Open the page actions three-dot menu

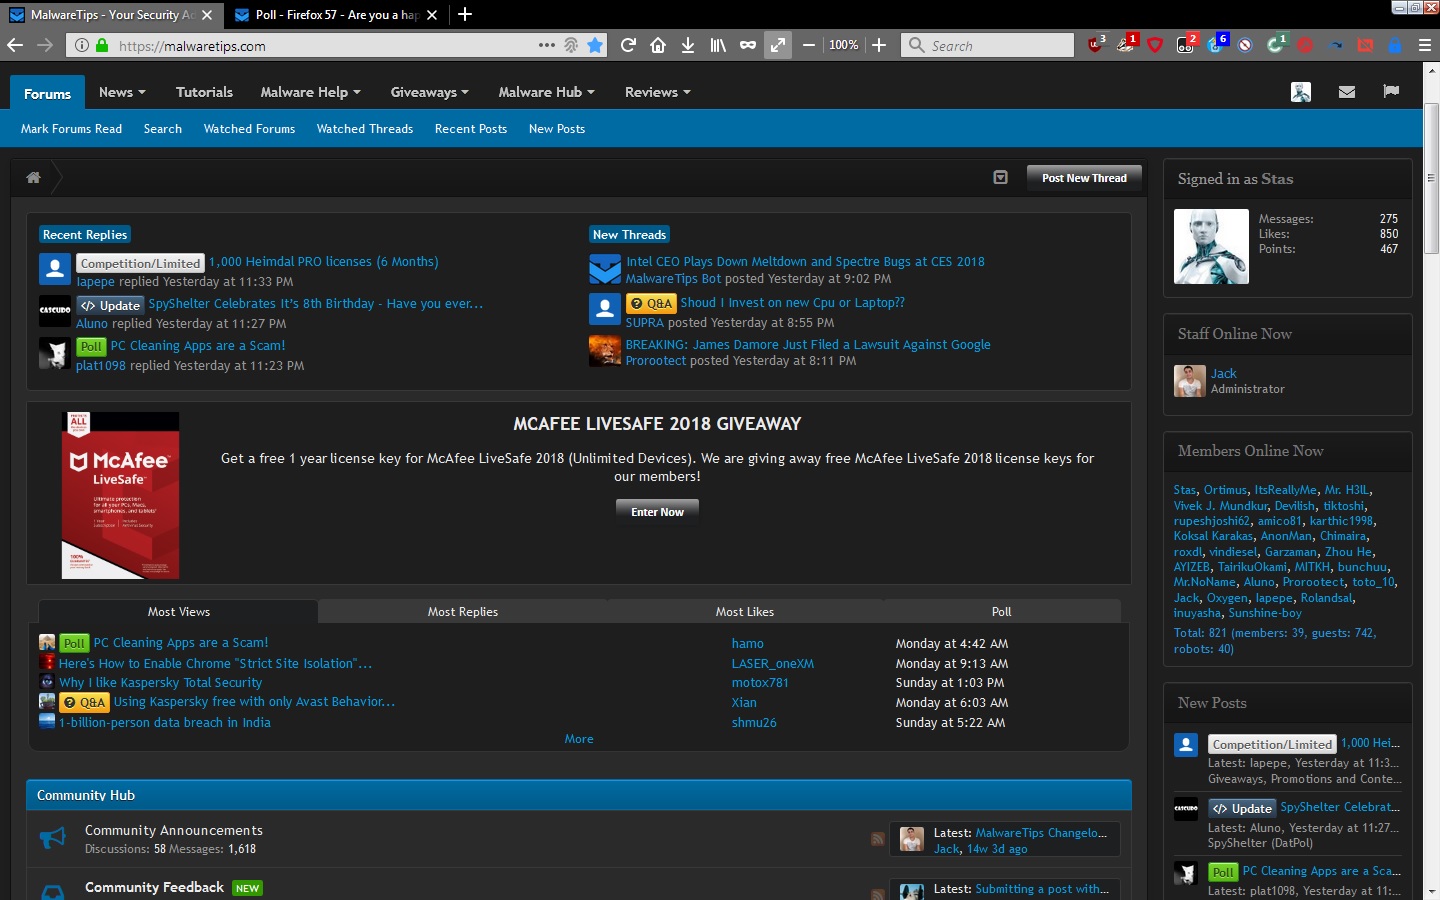coord(546,45)
